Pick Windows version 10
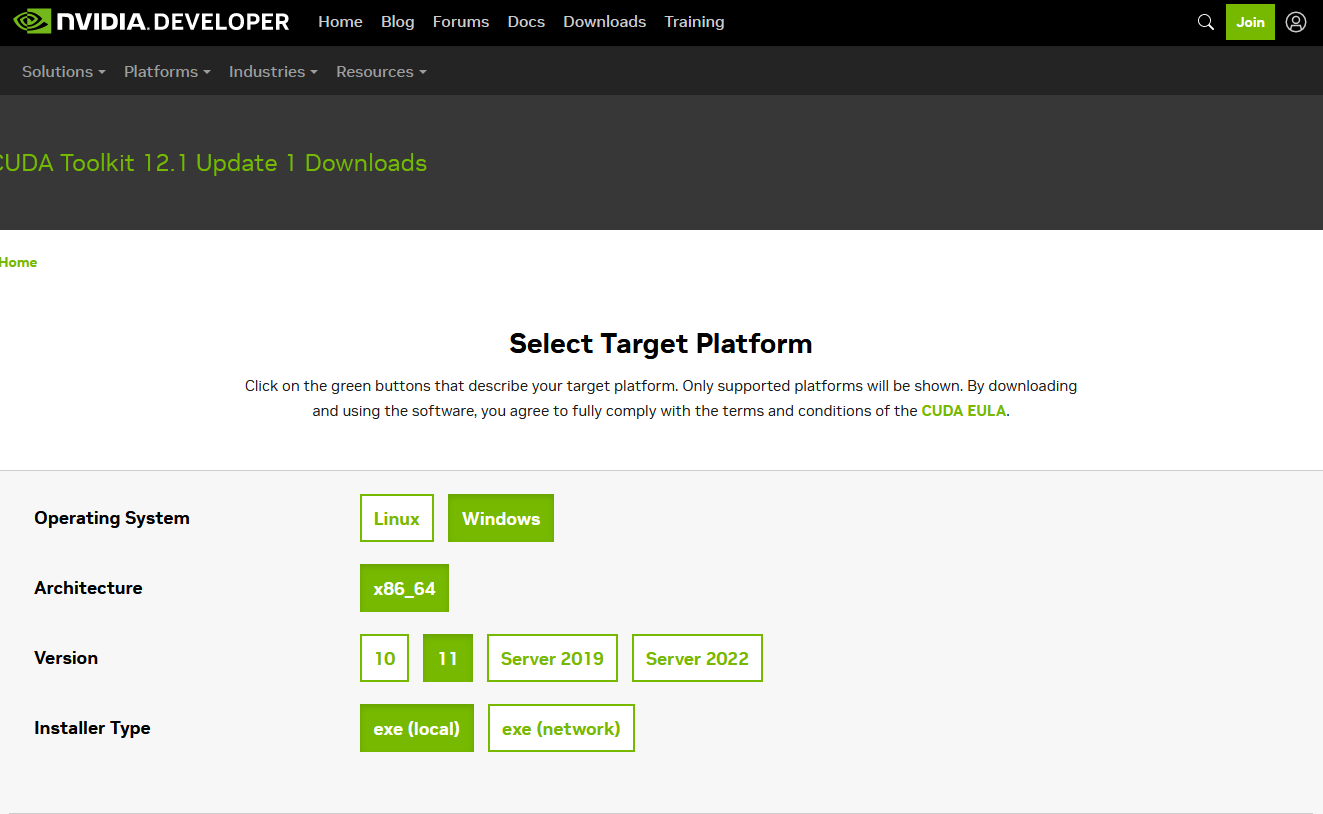Viewport: 1323px width, 814px height. pyautogui.click(x=385, y=658)
